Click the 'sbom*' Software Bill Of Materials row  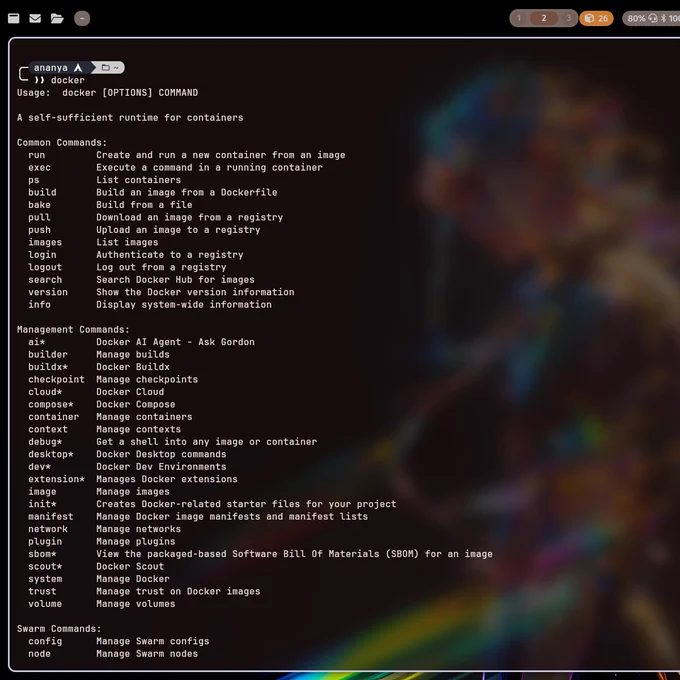click(x=261, y=554)
